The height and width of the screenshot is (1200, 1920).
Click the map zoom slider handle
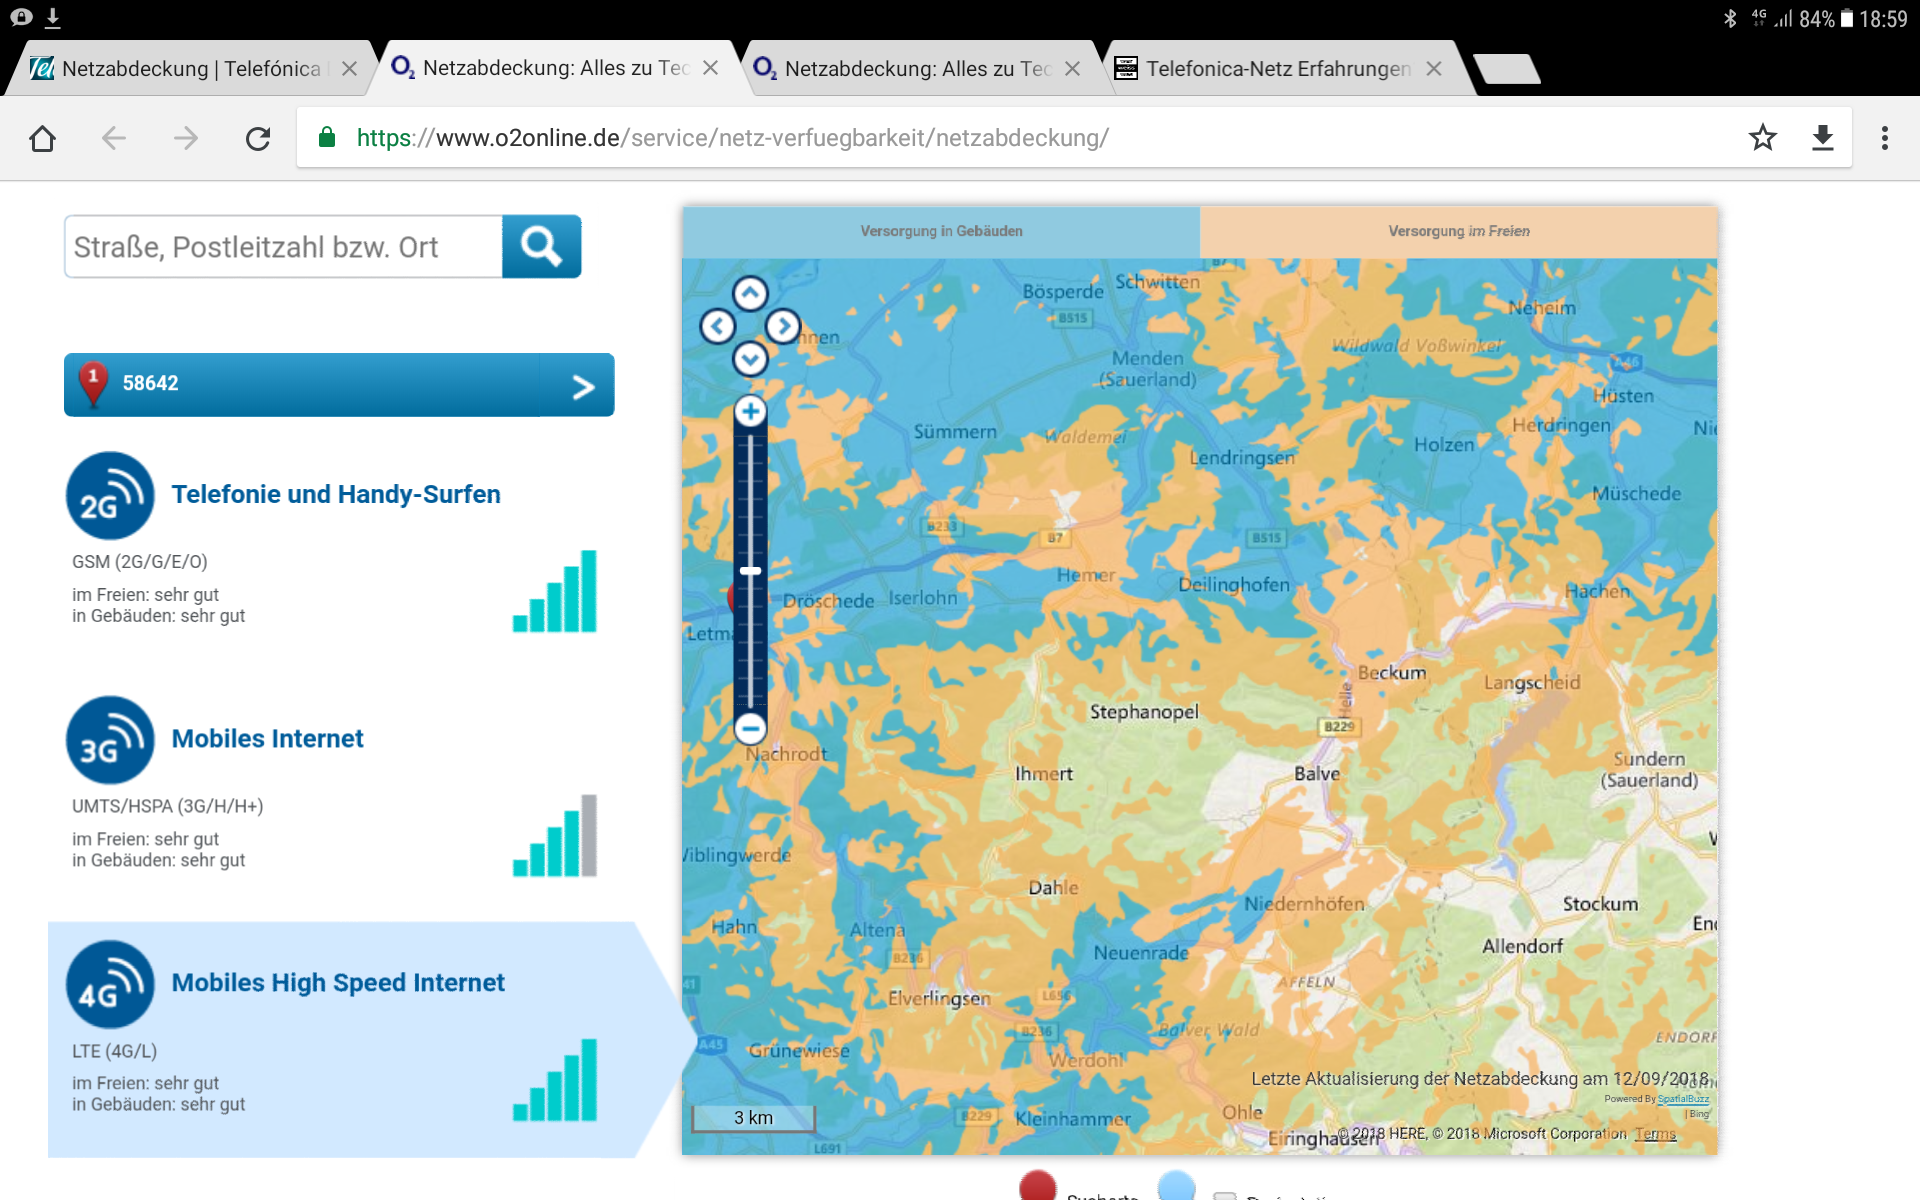750,570
